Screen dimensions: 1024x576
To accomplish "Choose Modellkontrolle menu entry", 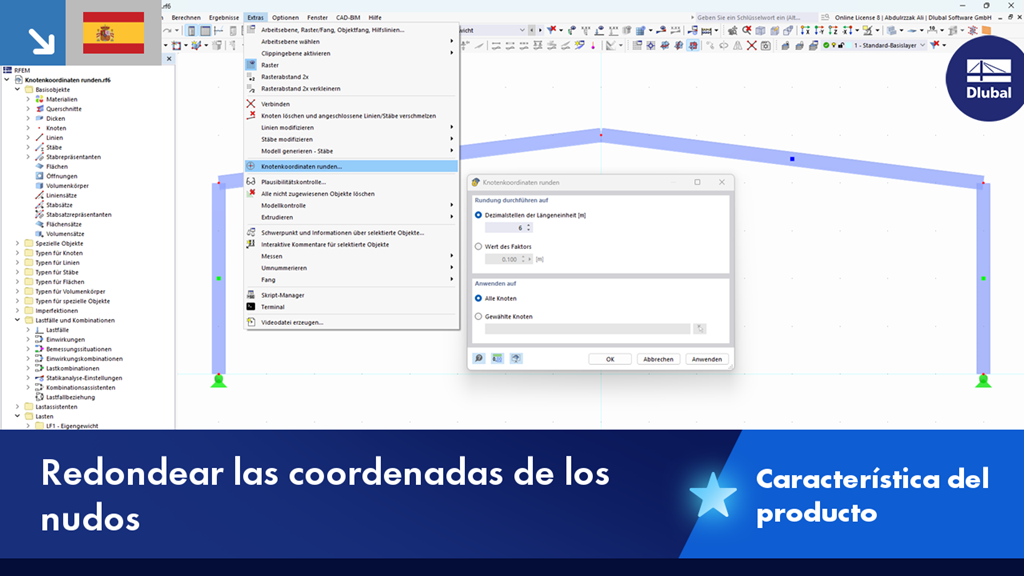I will 351,206.
